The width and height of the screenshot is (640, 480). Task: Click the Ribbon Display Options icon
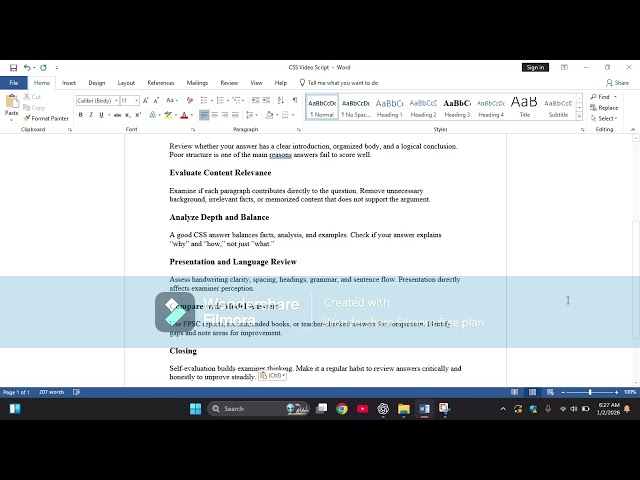(x=564, y=67)
